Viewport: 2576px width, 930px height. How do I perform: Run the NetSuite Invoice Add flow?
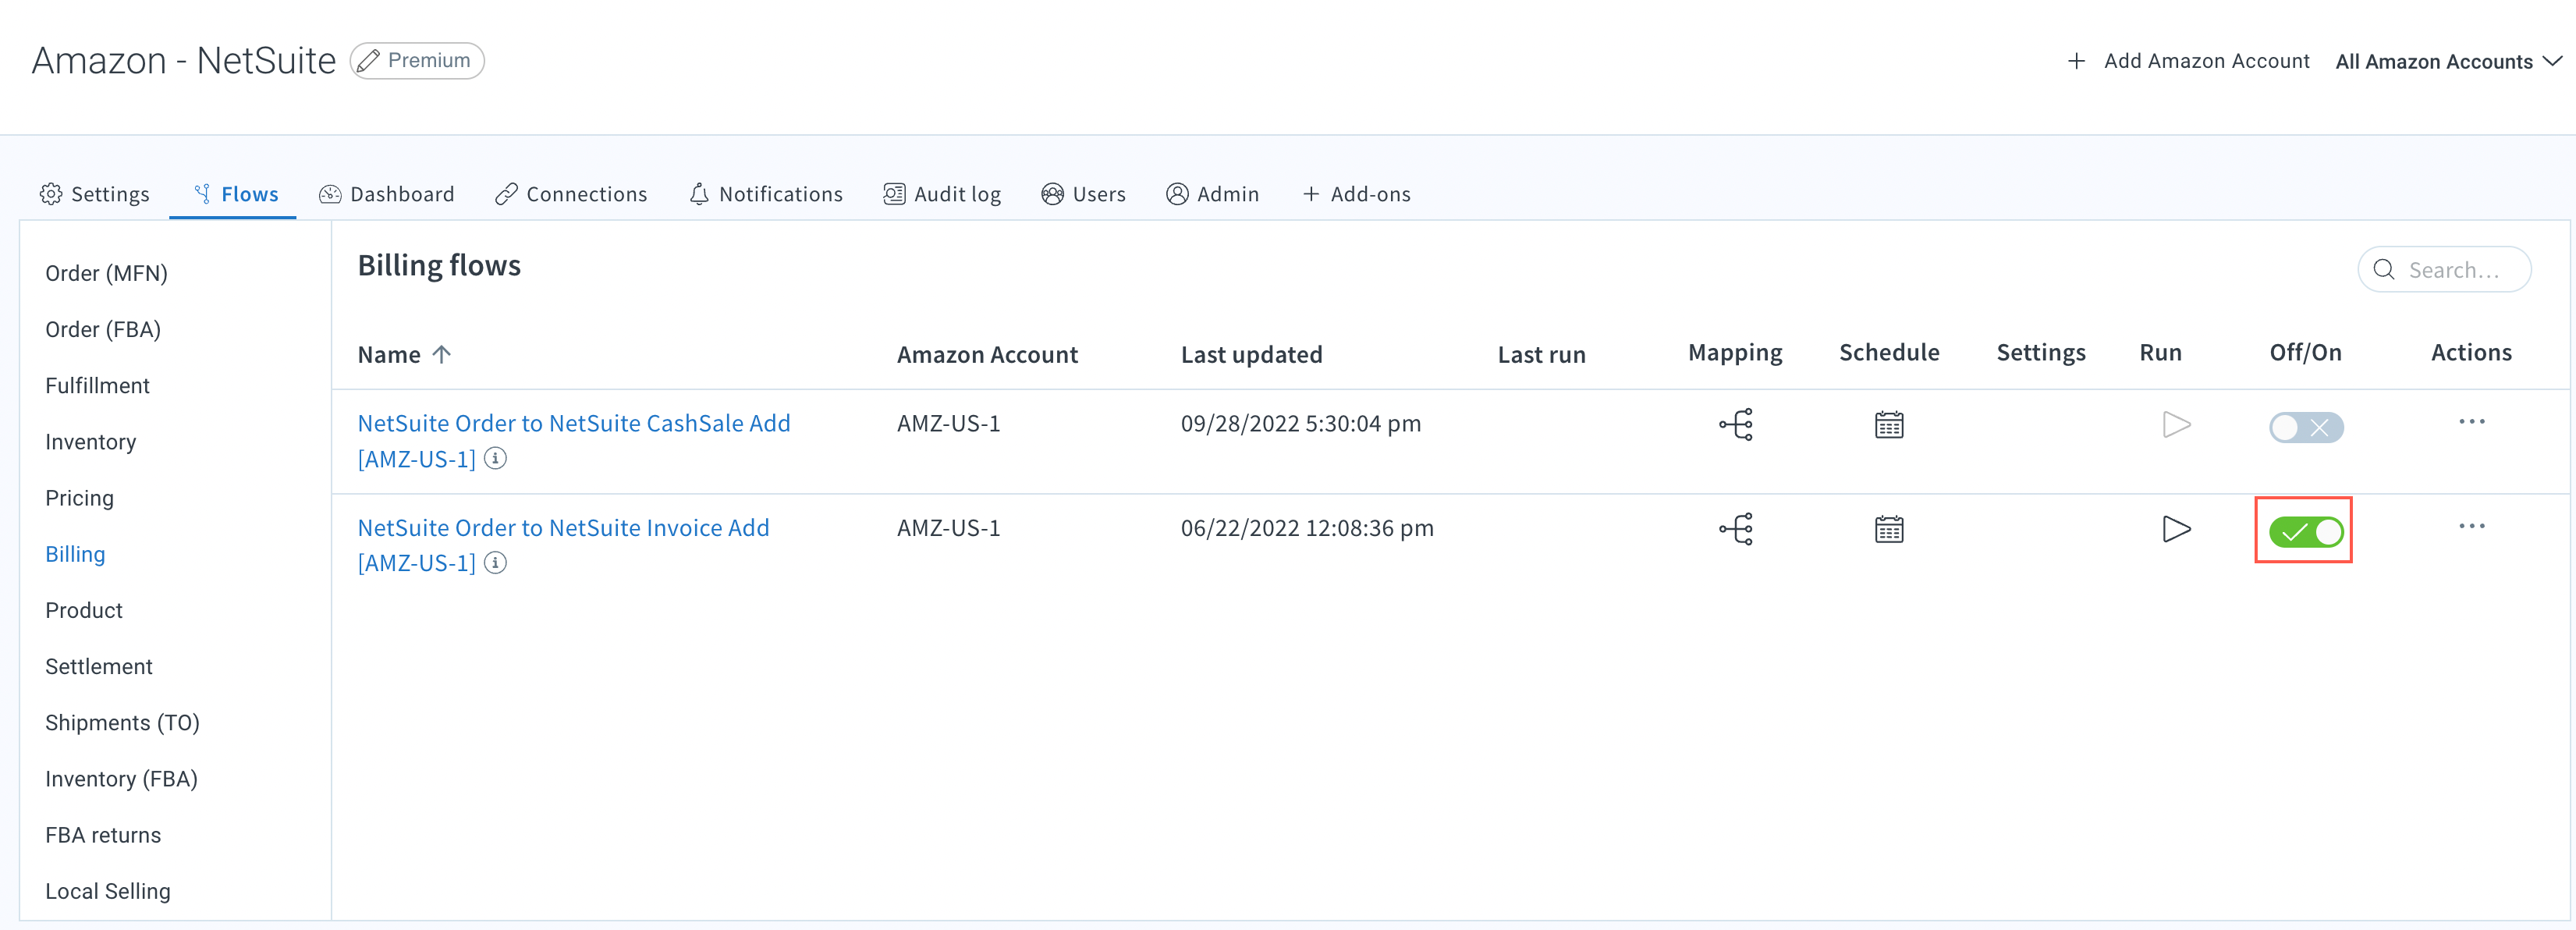(x=2176, y=529)
